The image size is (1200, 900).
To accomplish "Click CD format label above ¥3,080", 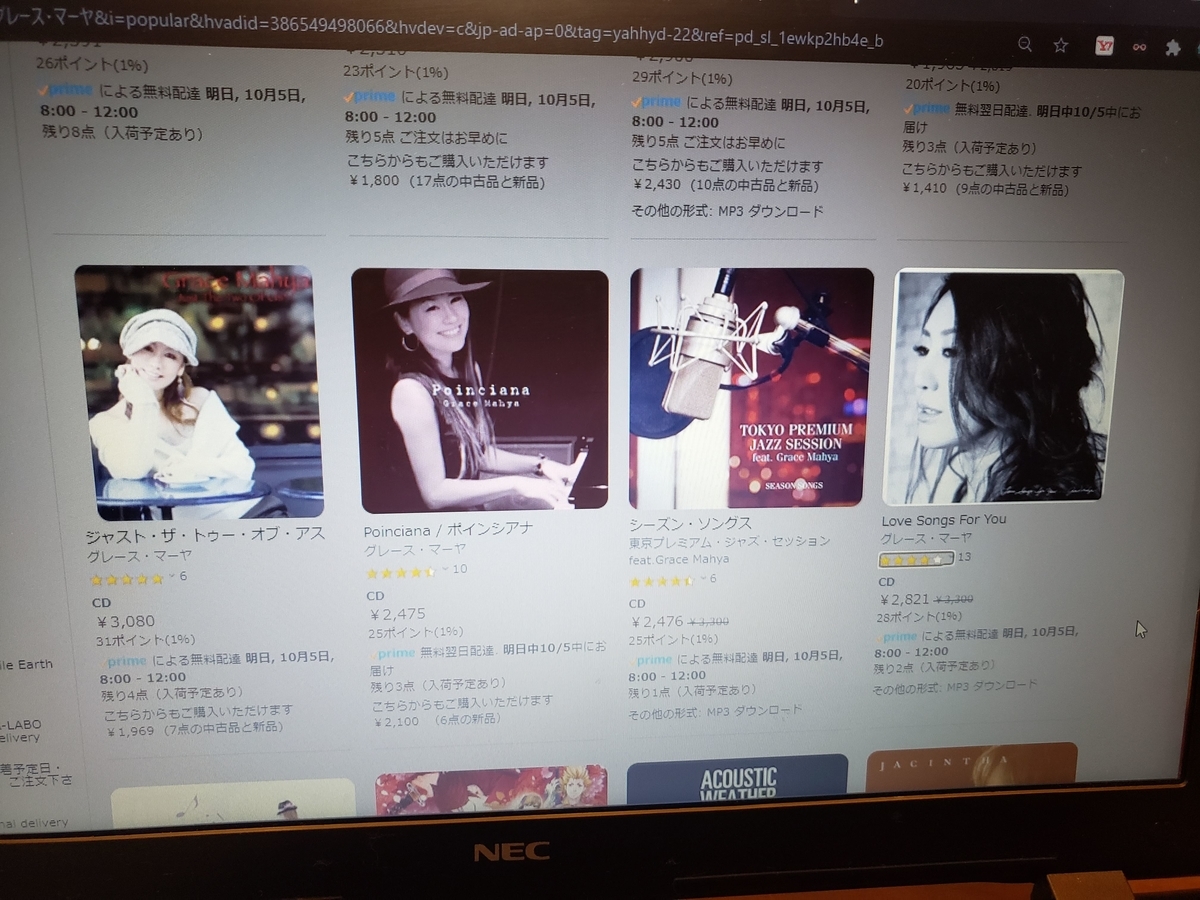I will pyautogui.click(x=102, y=603).
